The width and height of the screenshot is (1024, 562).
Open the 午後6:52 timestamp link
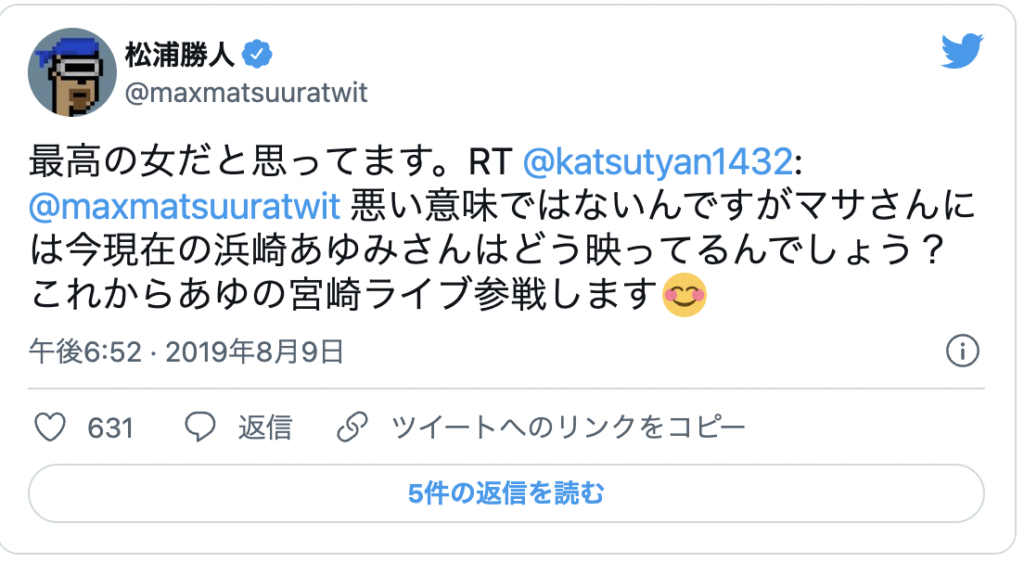[x=85, y=352]
